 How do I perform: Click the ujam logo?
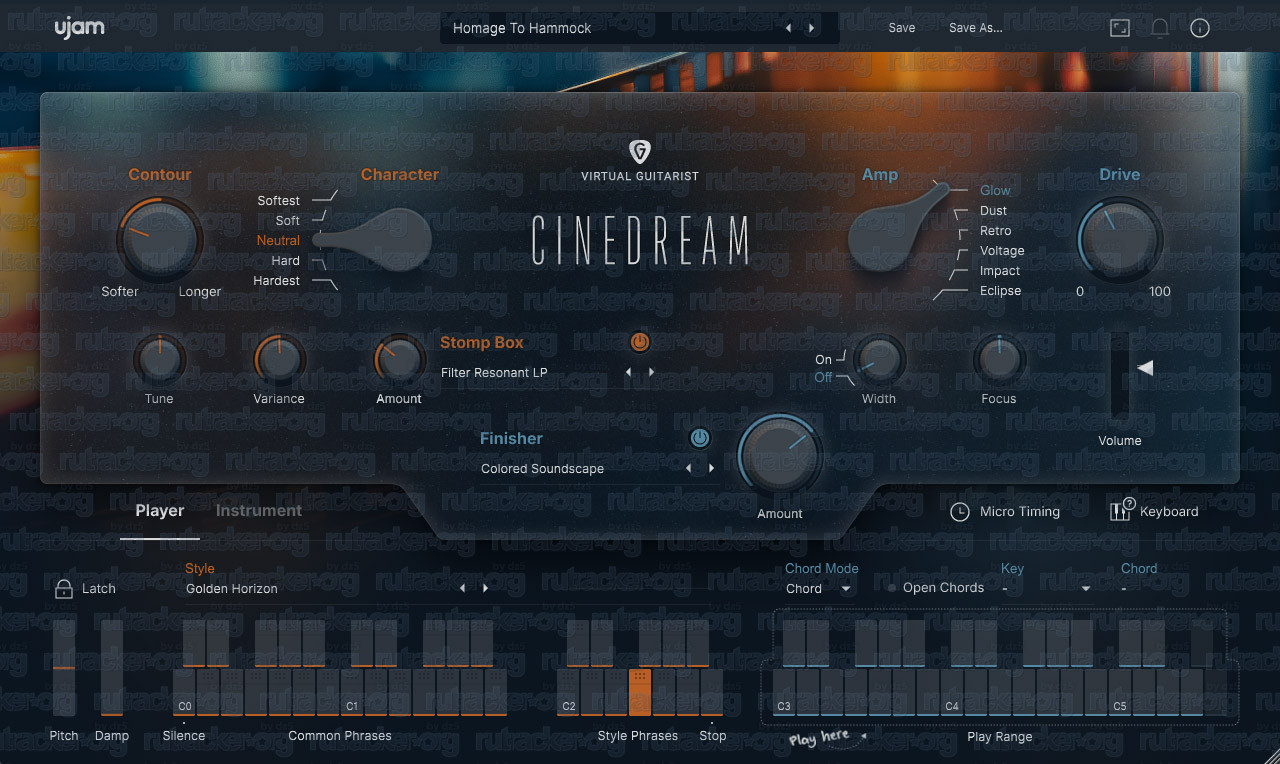[79, 28]
